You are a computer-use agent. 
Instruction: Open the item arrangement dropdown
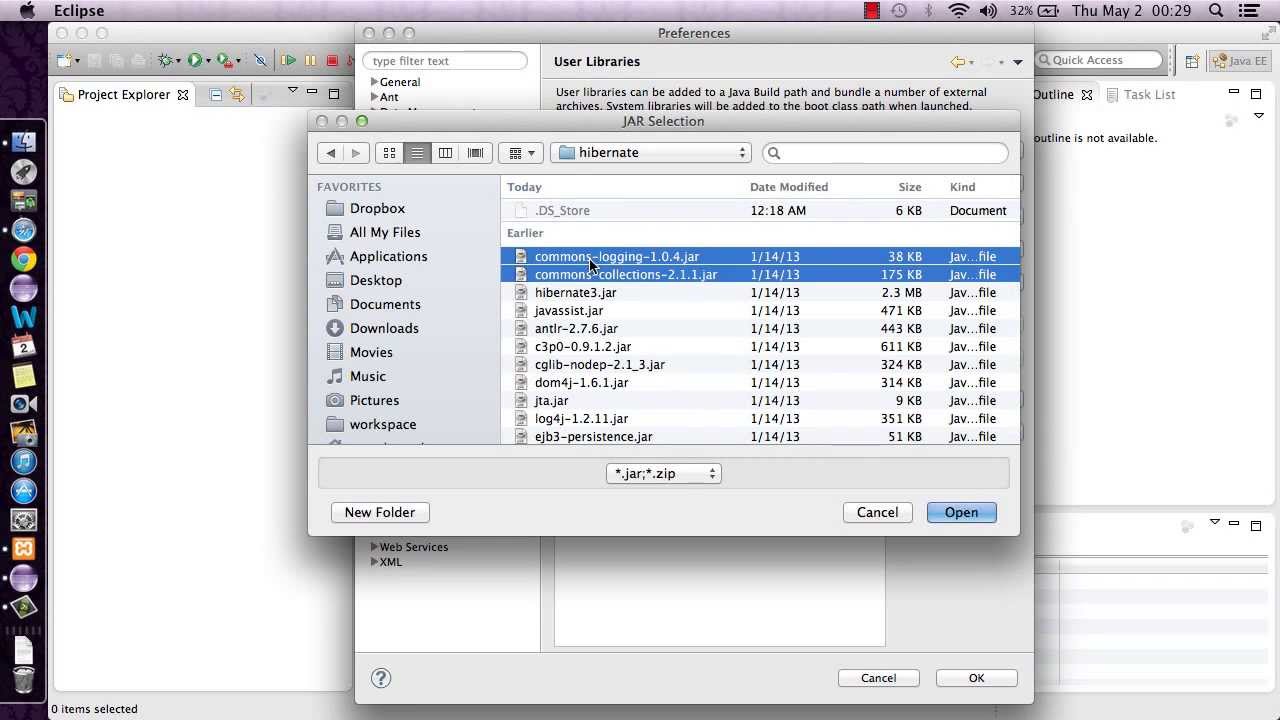pyautogui.click(x=521, y=153)
